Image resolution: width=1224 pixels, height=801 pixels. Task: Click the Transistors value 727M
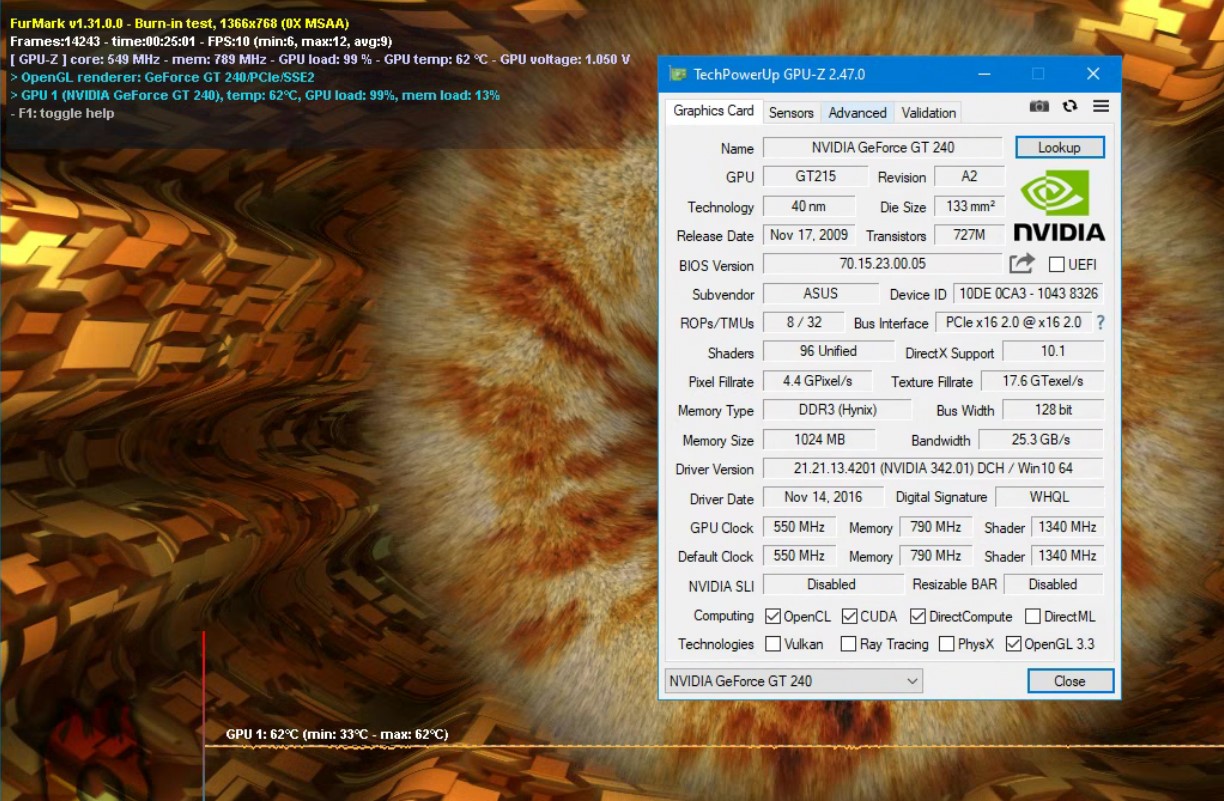coord(969,235)
